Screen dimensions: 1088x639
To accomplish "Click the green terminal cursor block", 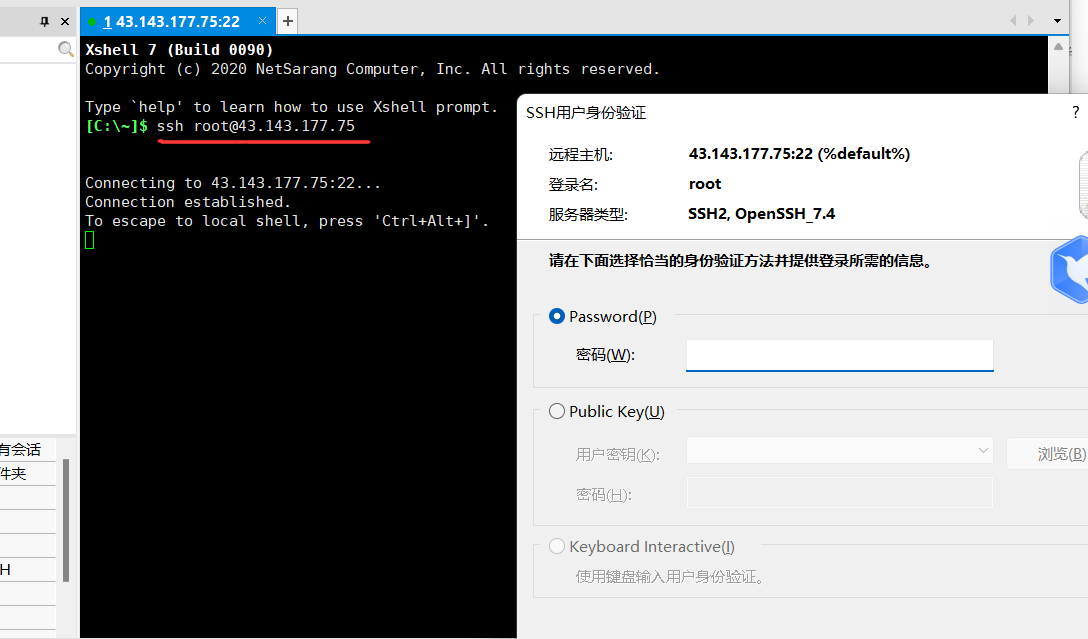I will click(x=90, y=240).
